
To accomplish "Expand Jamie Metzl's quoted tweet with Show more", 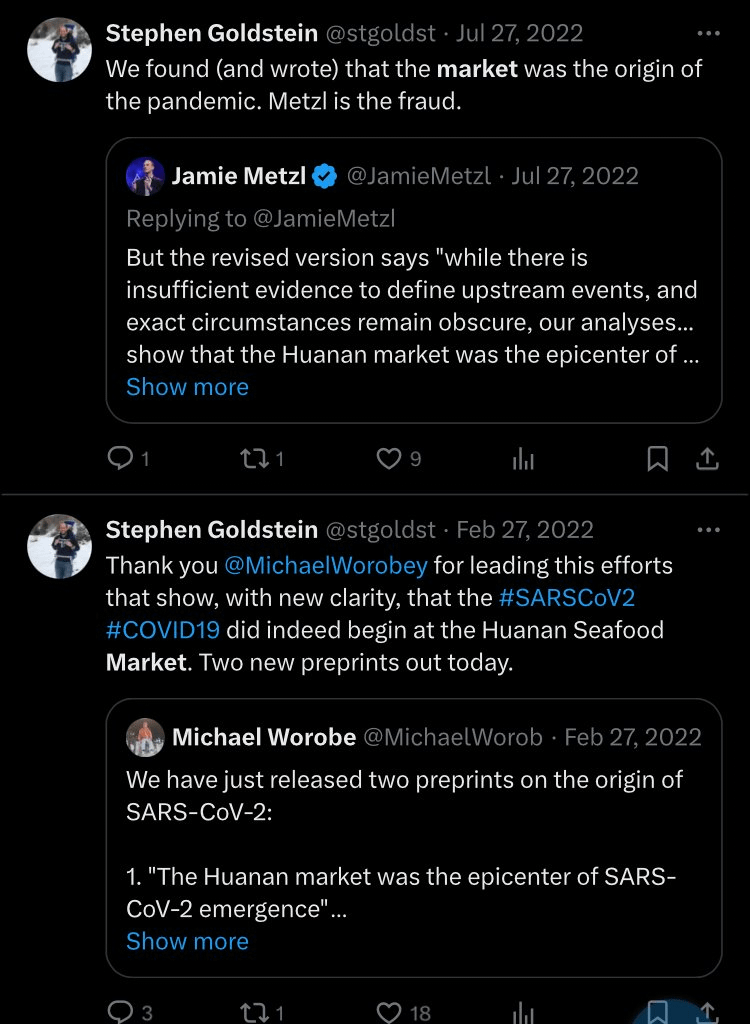I will (187, 387).
